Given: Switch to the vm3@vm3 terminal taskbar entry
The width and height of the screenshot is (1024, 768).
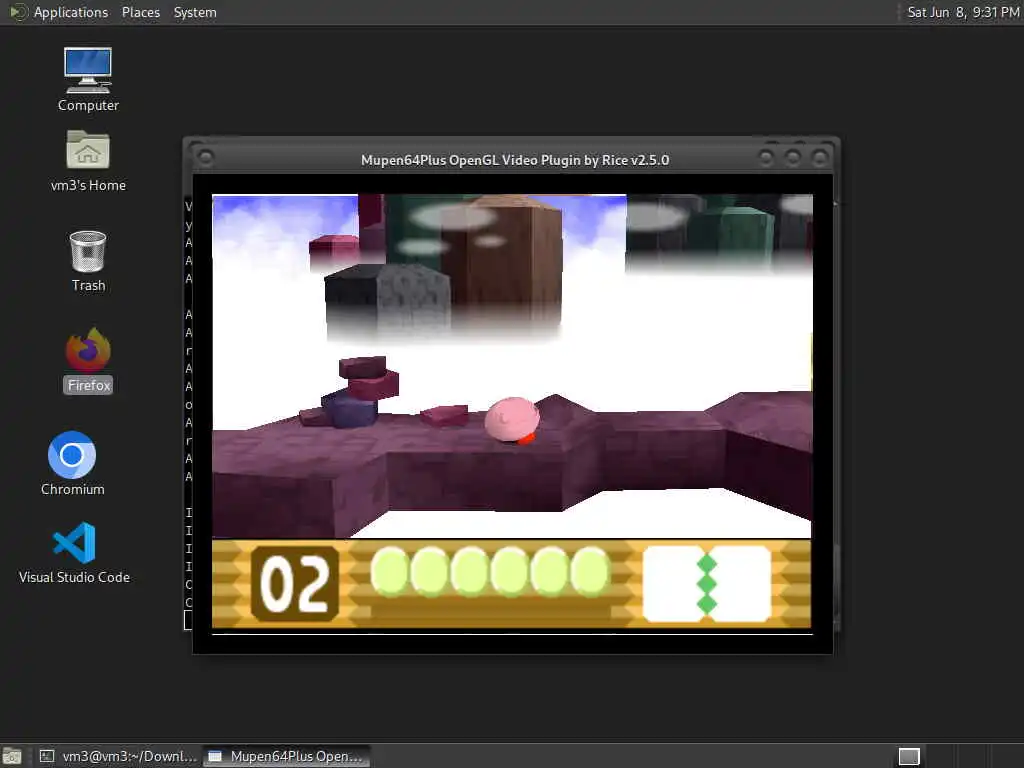Looking at the screenshot, I should (x=118, y=756).
